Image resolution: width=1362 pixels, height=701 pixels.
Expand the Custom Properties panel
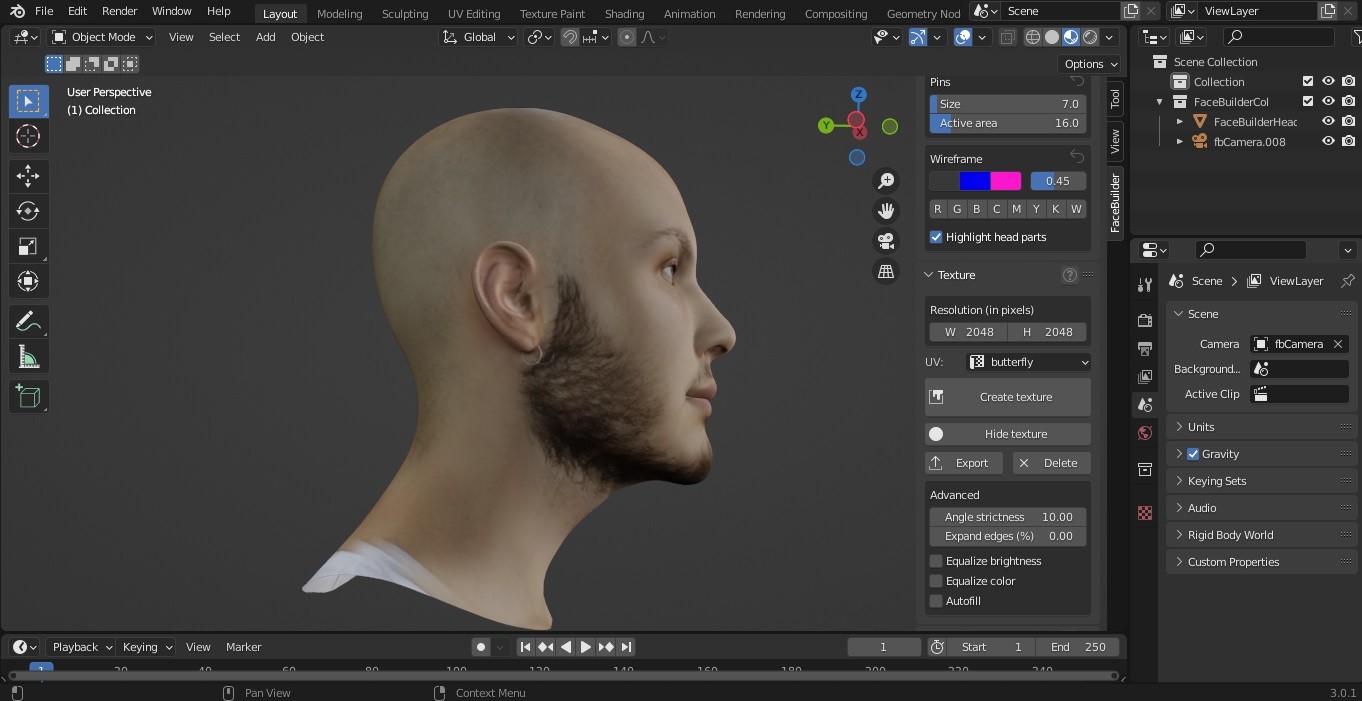pyautogui.click(x=1261, y=562)
